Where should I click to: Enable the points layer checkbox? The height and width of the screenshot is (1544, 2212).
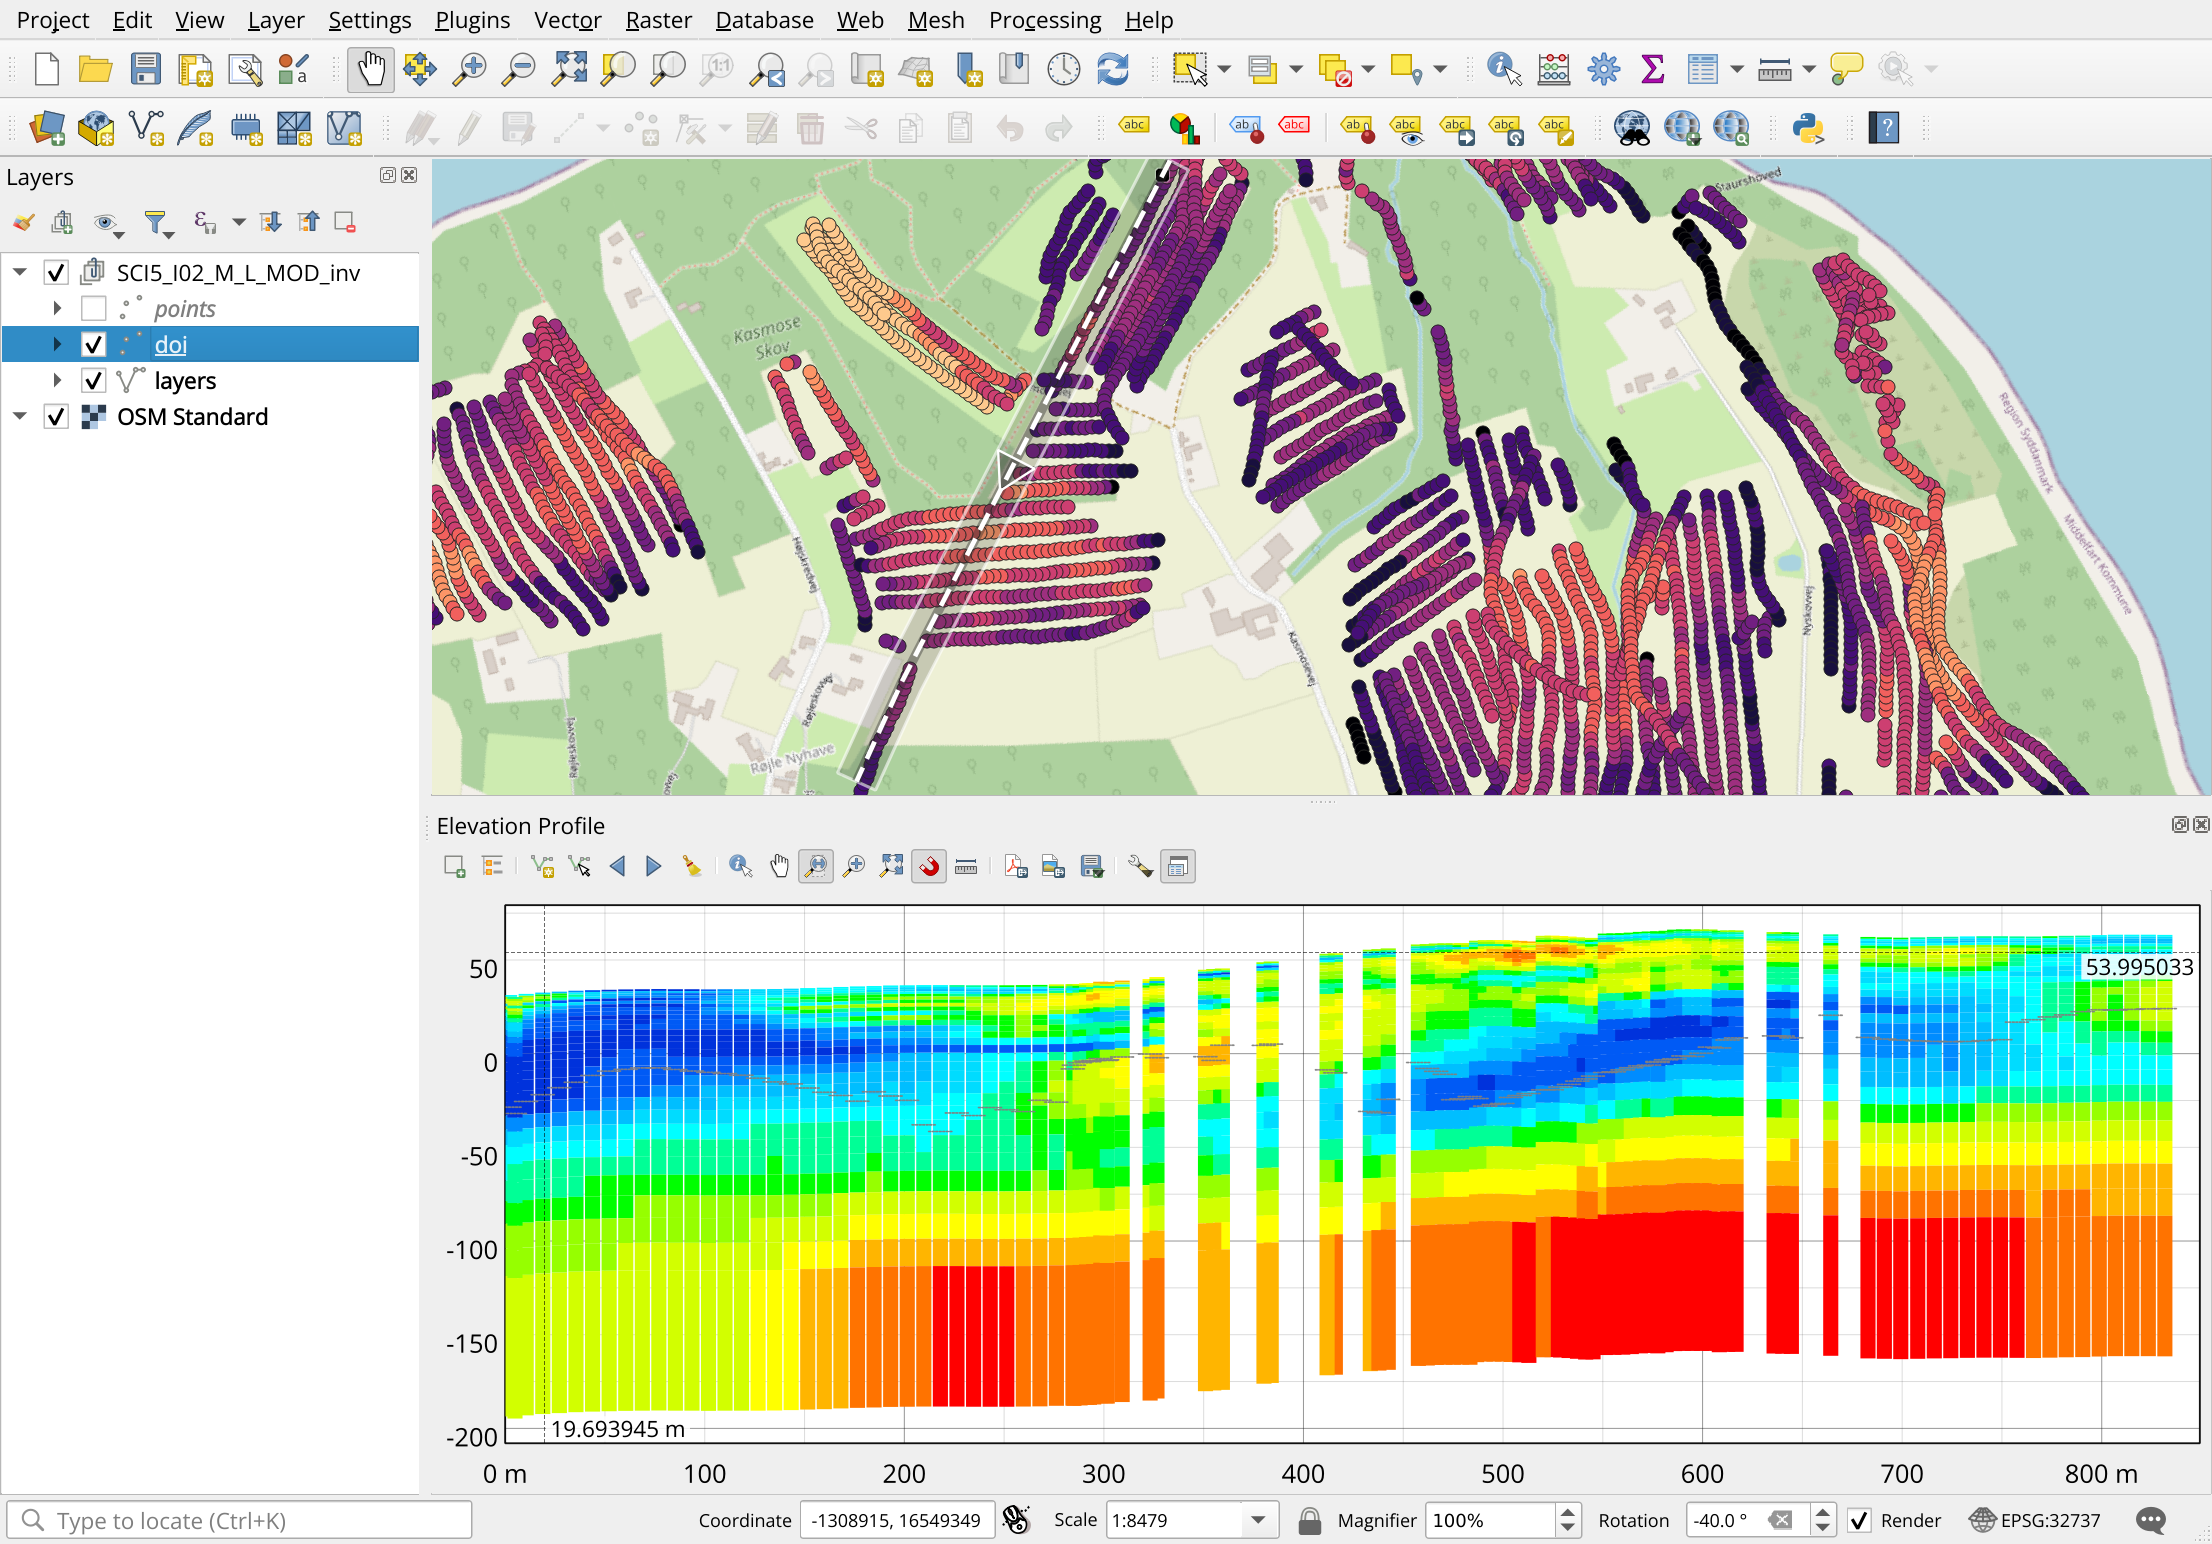[94, 309]
